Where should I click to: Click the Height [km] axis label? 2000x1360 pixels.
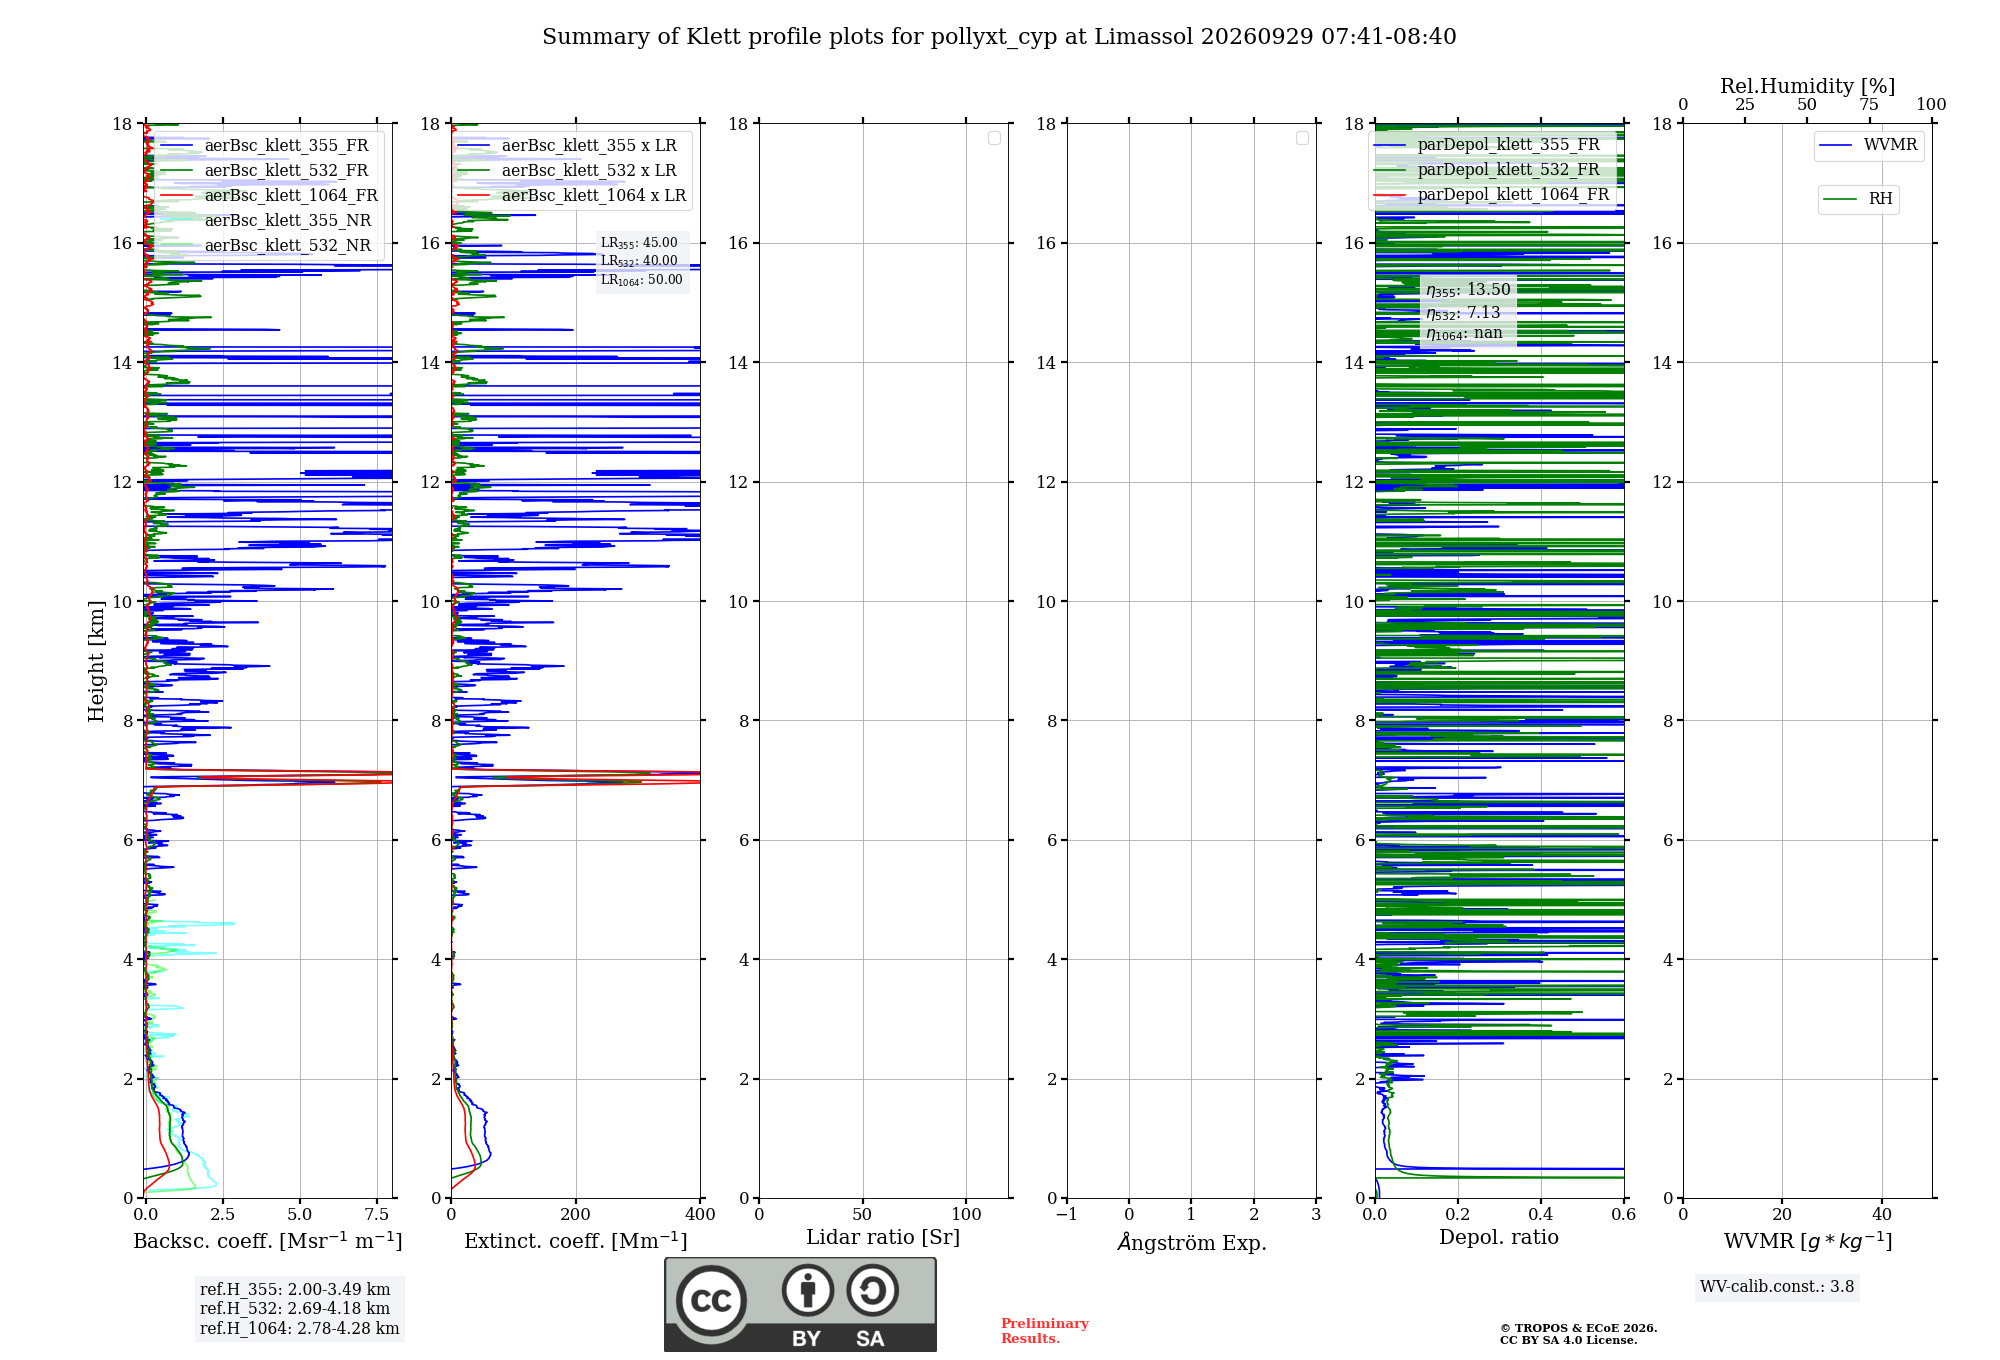point(96,661)
